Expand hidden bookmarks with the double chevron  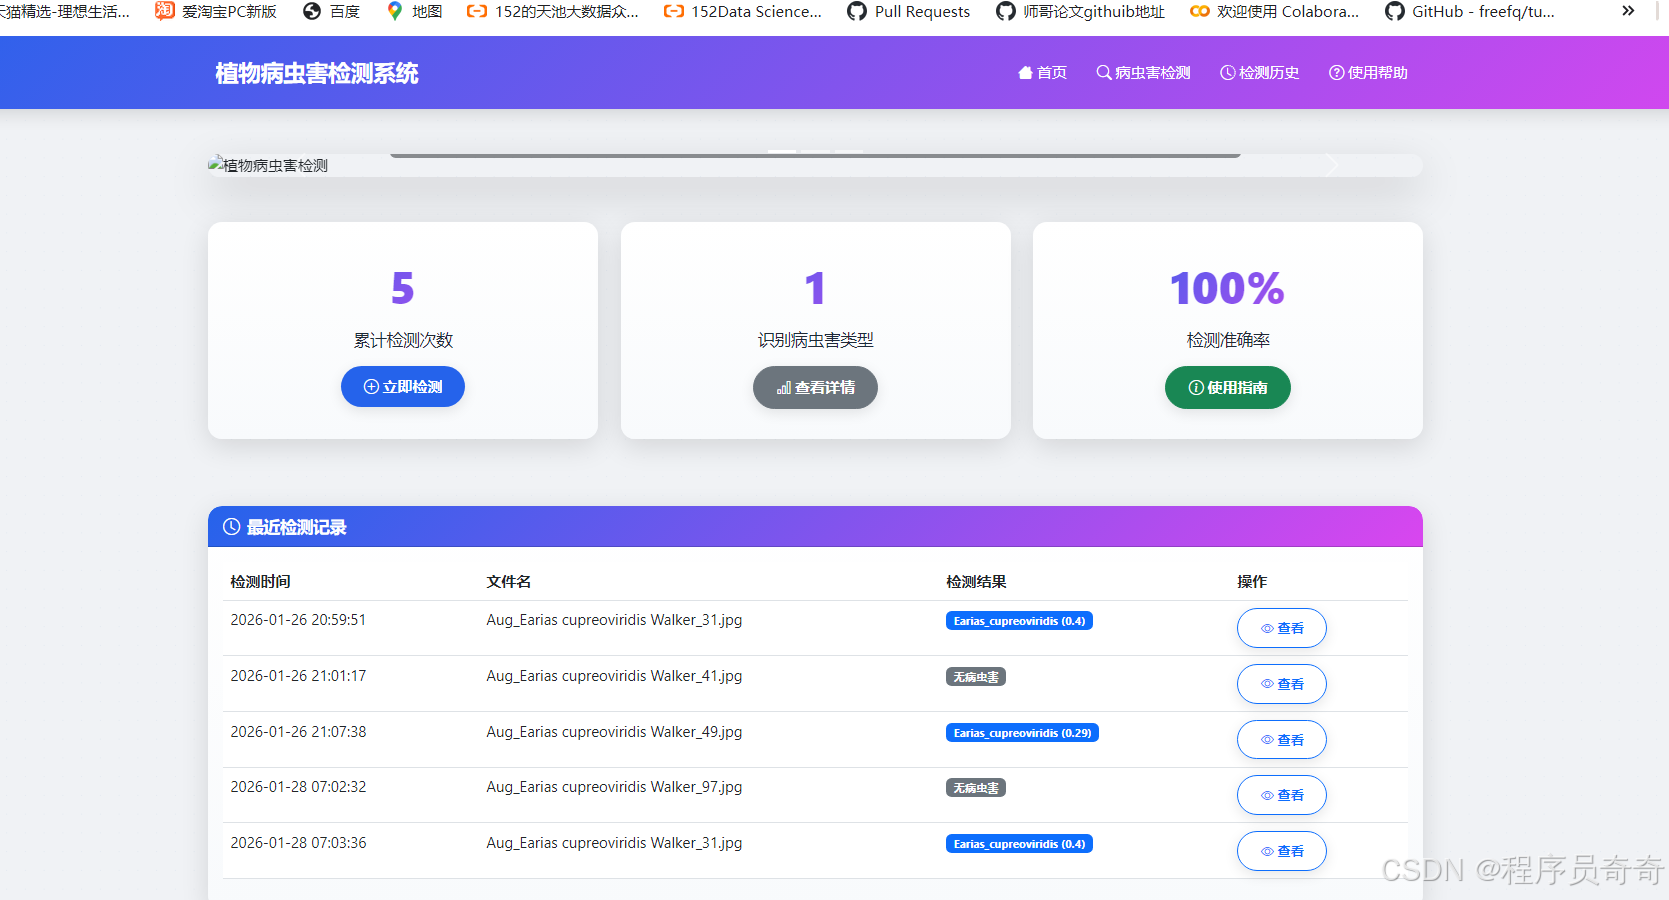1628,11
